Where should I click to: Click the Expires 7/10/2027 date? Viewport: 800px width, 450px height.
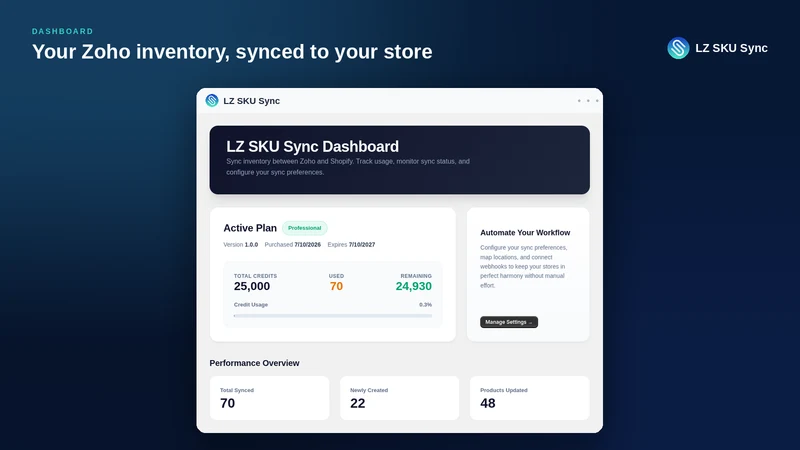[x=351, y=245]
